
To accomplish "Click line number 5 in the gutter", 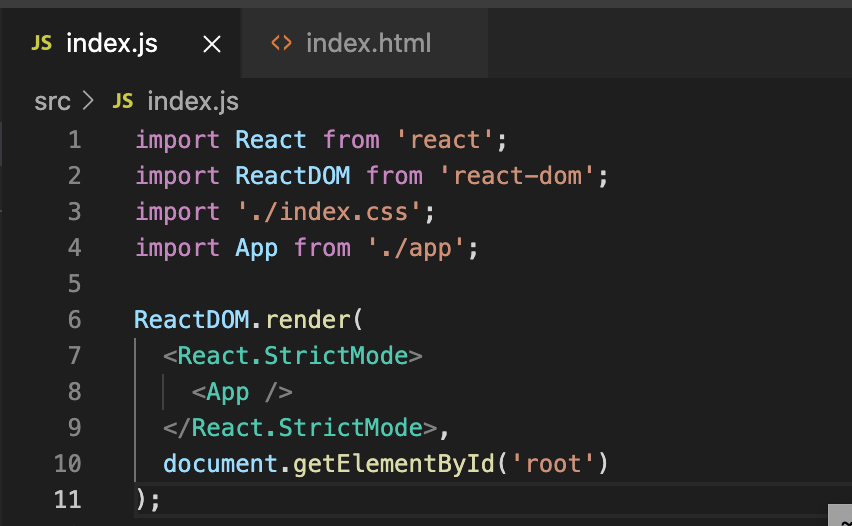I will (75, 284).
